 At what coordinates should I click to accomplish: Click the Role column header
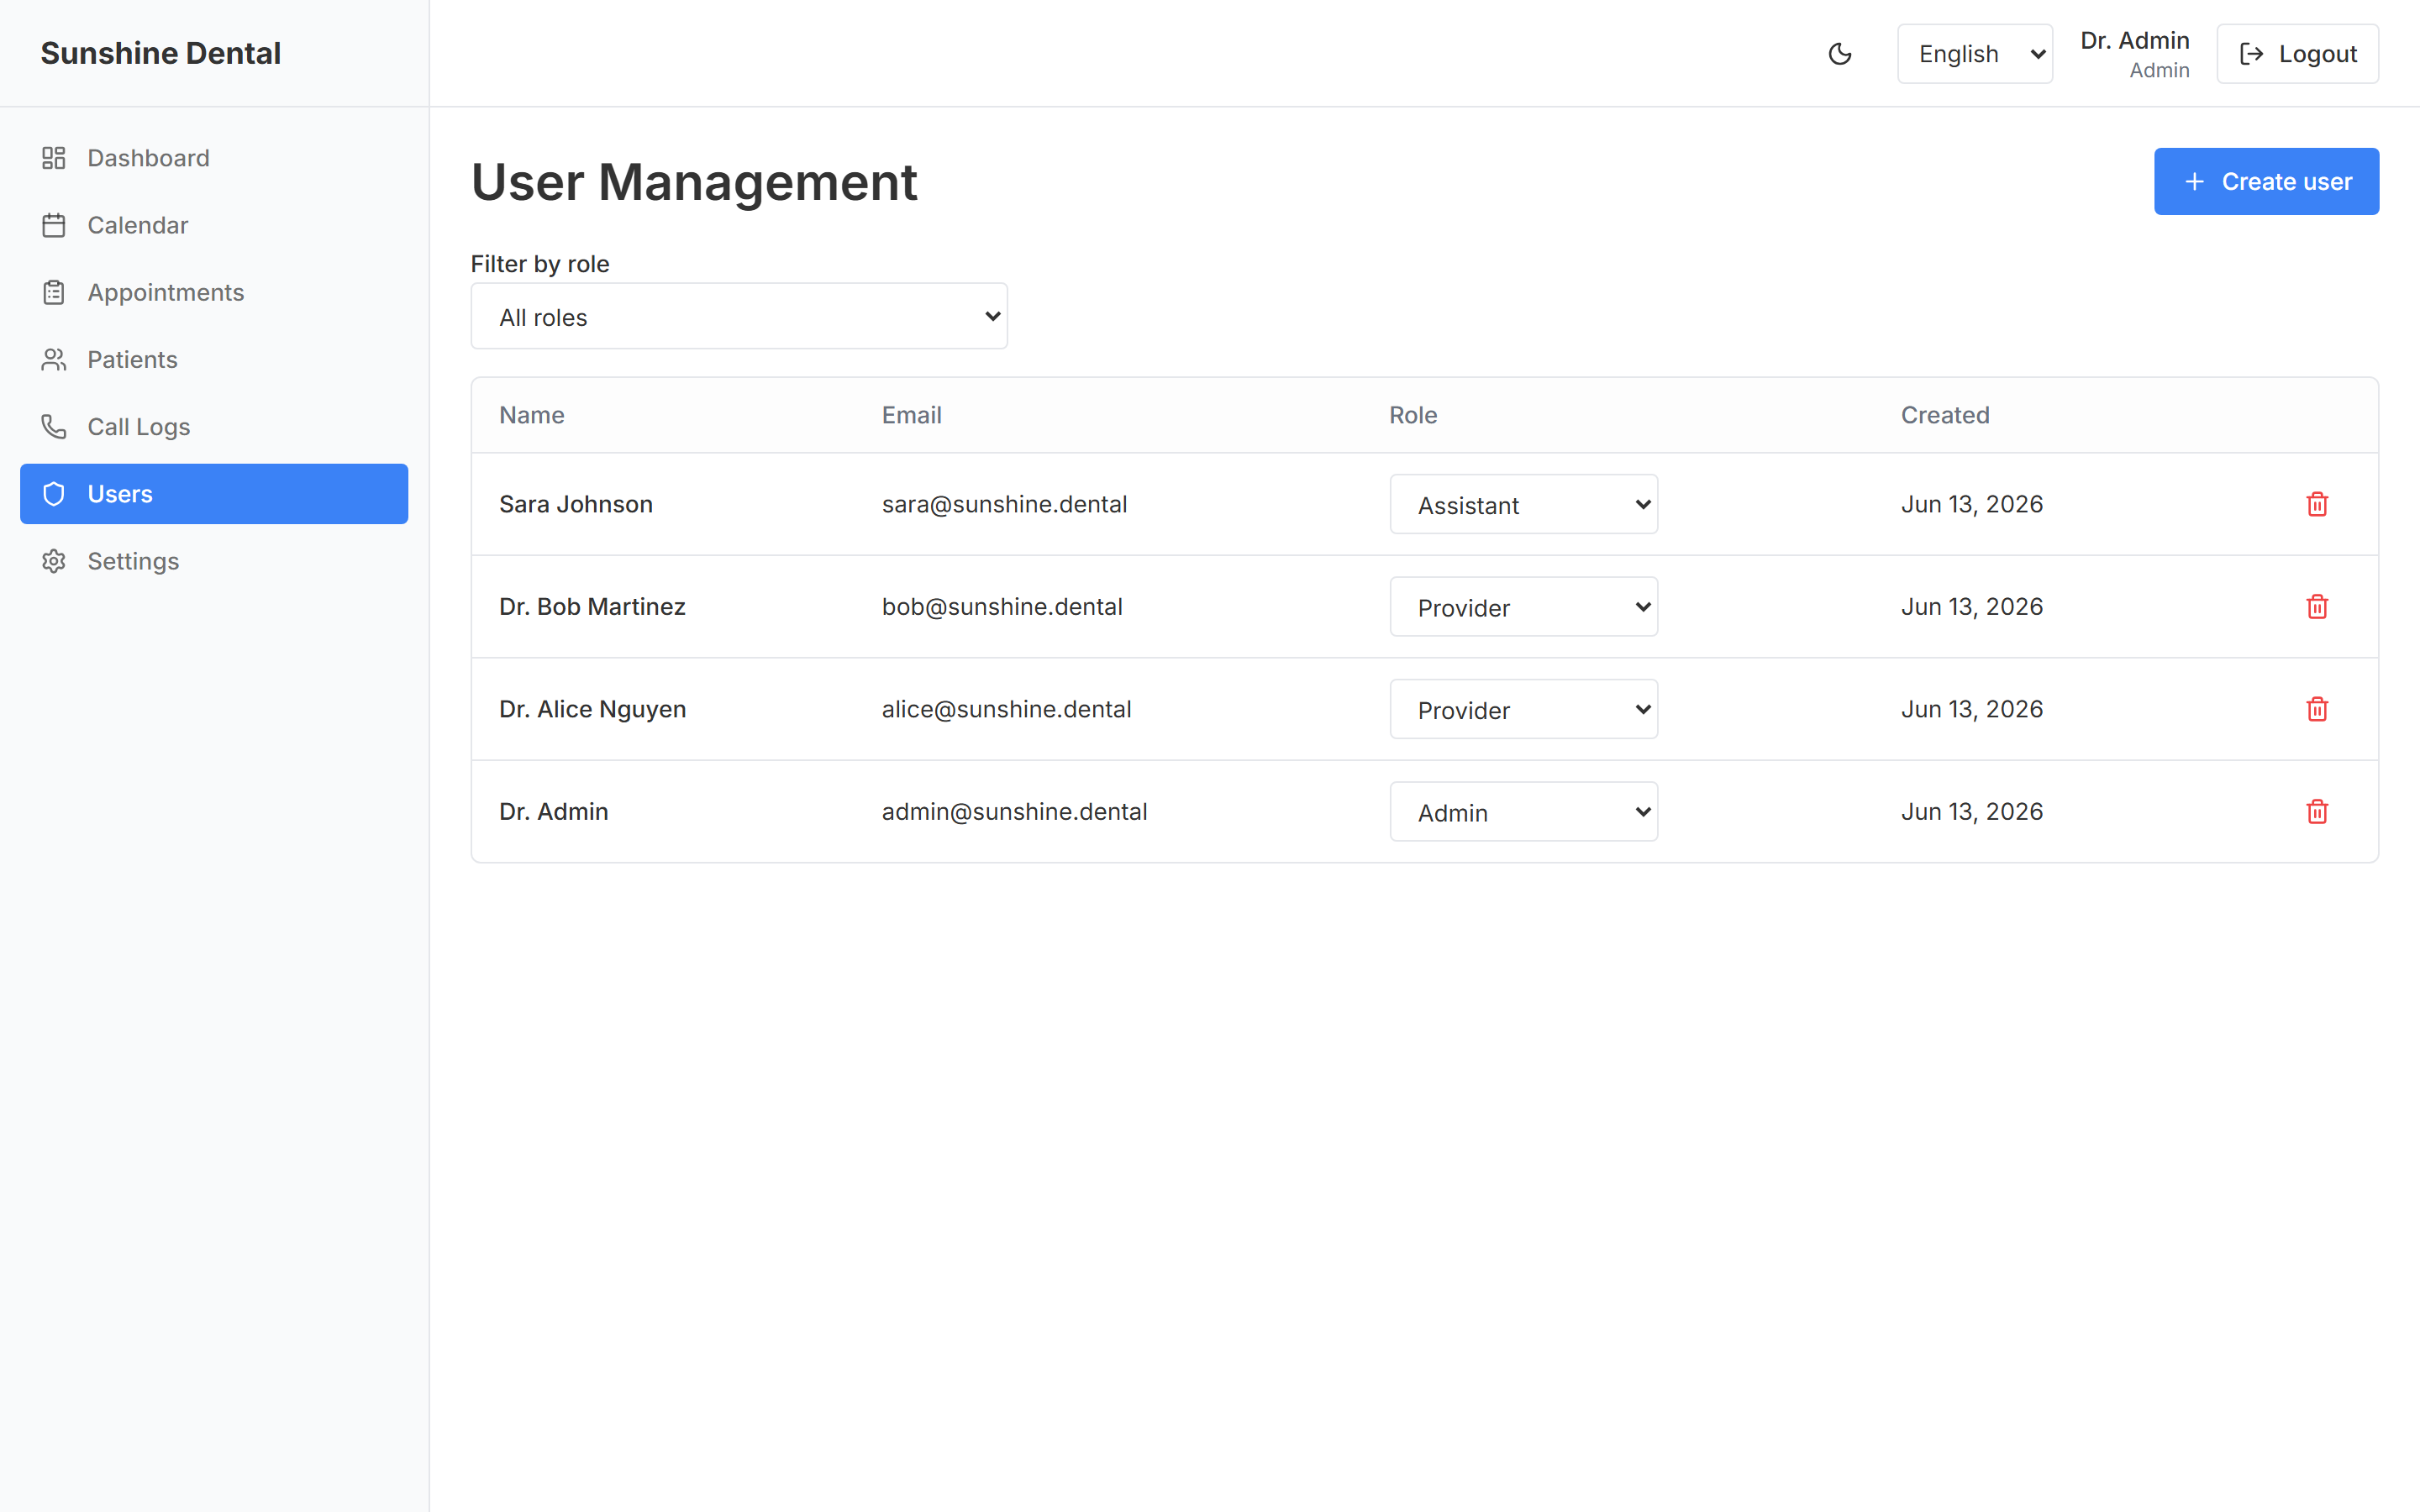[x=1413, y=415]
